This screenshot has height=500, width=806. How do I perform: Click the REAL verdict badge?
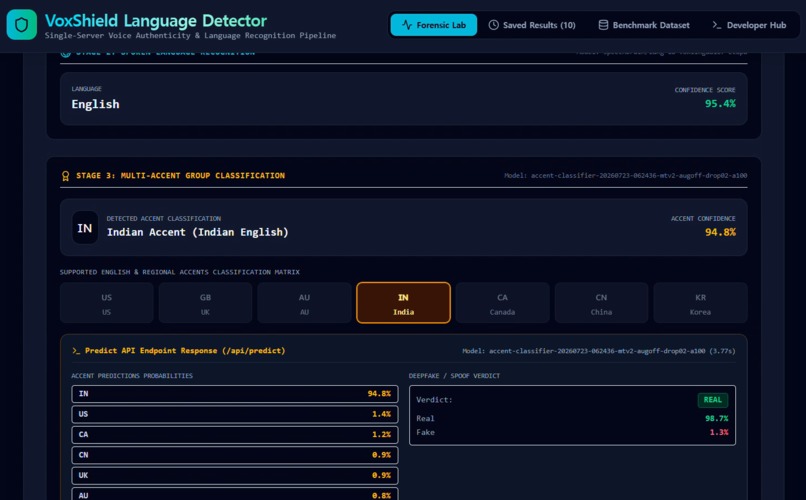point(712,400)
